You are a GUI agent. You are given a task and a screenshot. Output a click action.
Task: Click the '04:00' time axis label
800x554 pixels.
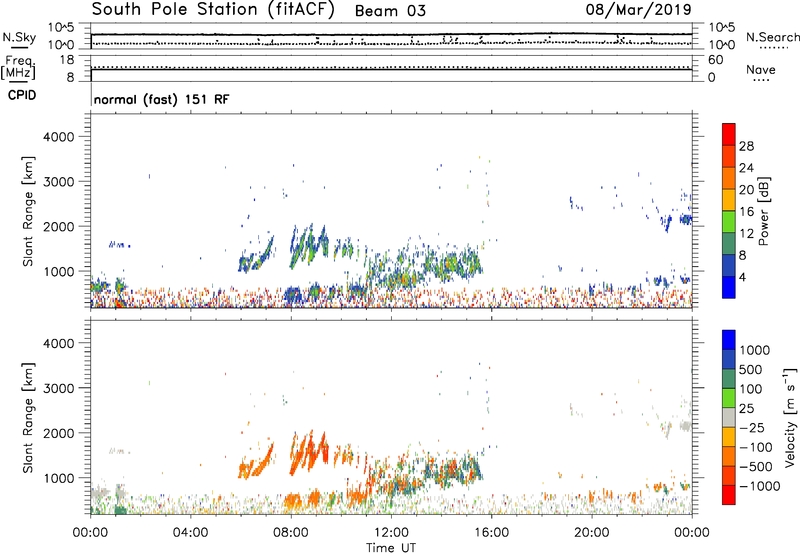pyautogui.click(x=190, y=533)
